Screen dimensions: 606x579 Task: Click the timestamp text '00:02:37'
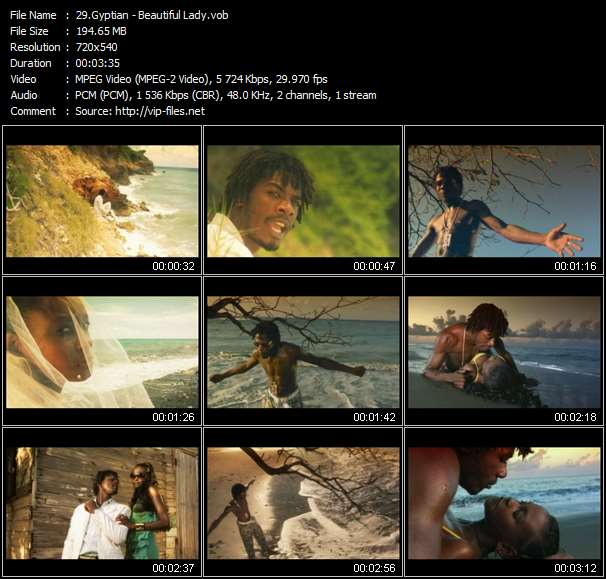(174, 568)
